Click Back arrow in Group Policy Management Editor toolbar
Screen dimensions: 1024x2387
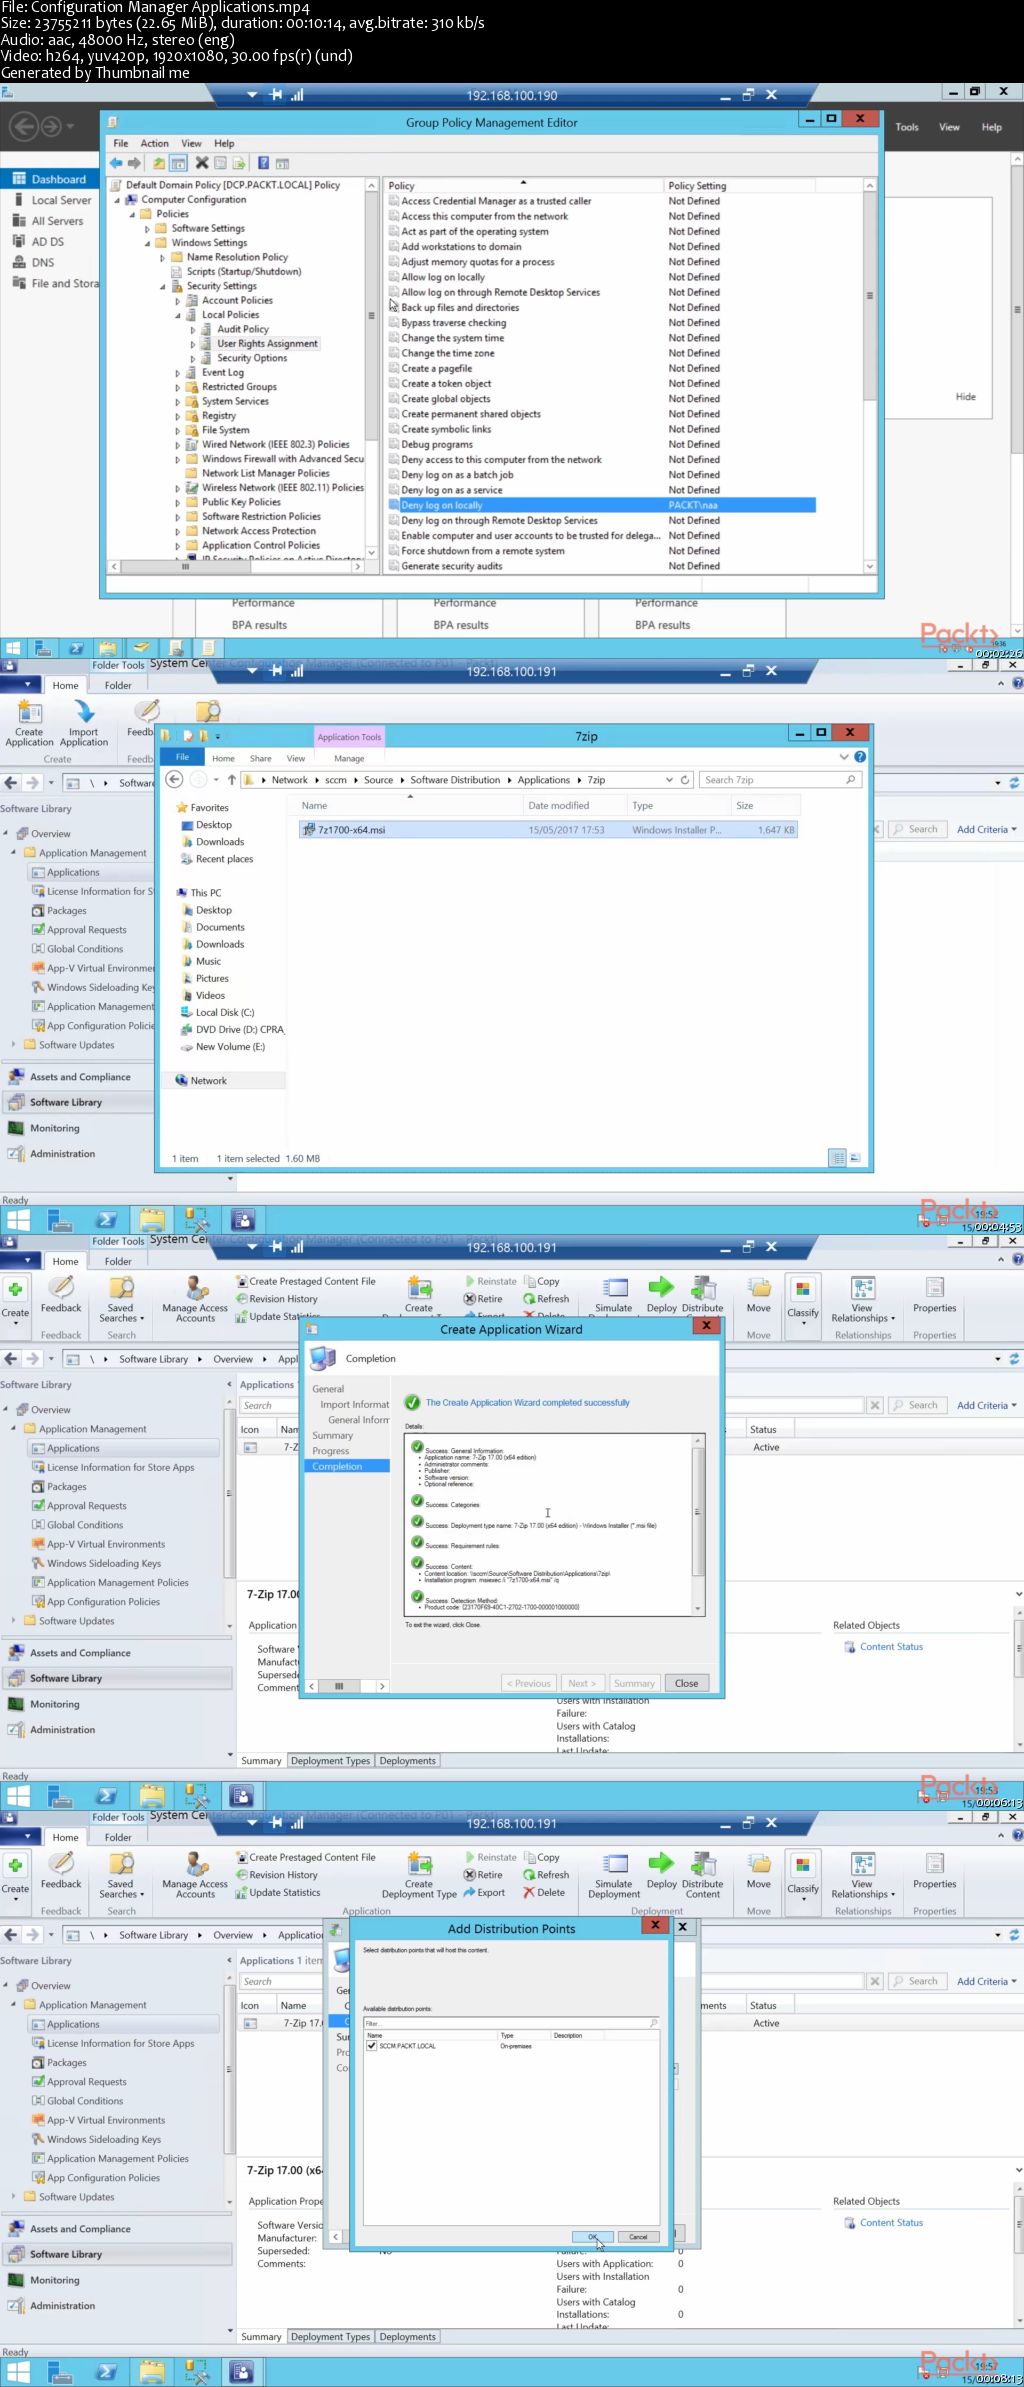116,163
